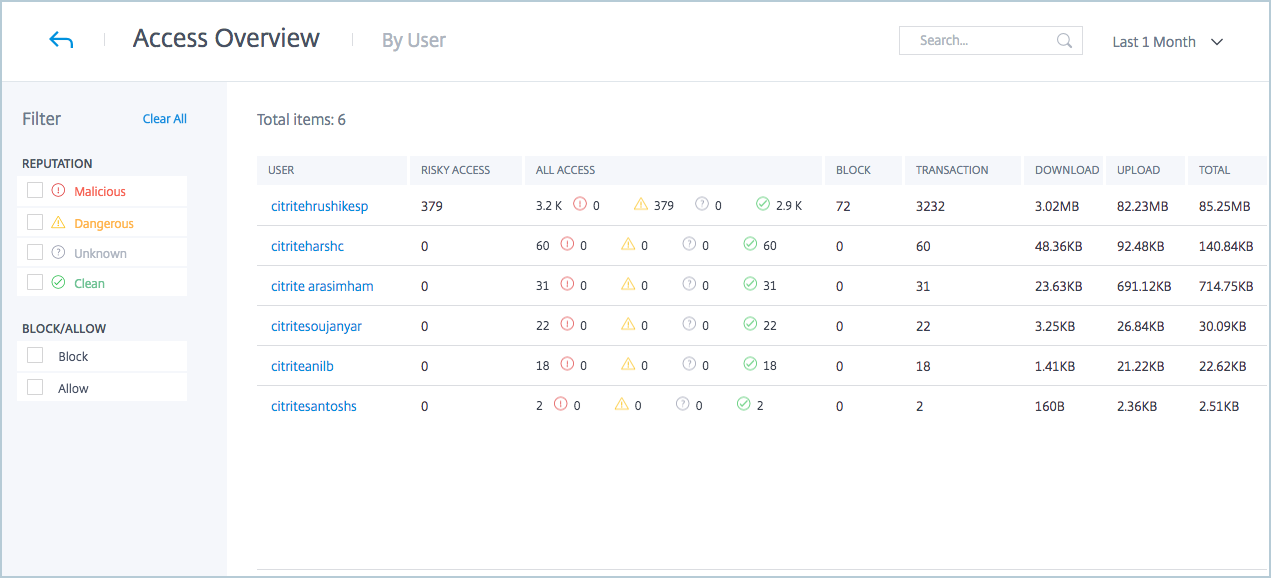
Task: Enable the Malicious reputation checkbox
Action: coord(35,191)
